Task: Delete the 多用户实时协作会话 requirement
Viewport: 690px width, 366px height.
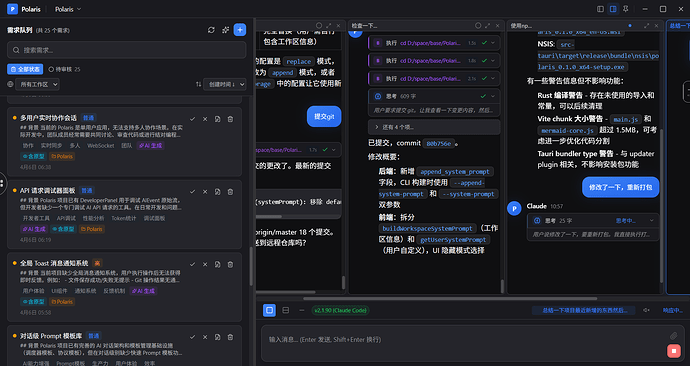Action: point(230,119)
